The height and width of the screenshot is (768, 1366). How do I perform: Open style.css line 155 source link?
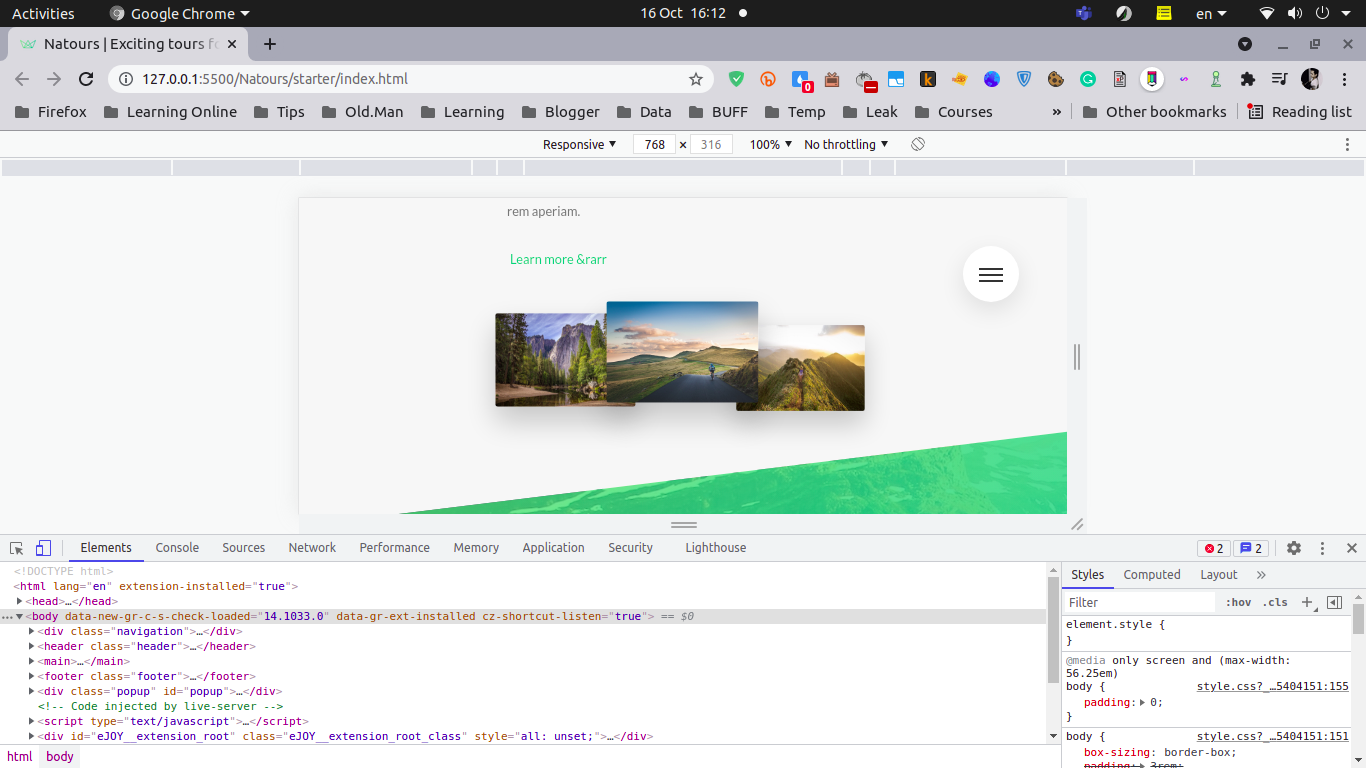pos(1273,687)
